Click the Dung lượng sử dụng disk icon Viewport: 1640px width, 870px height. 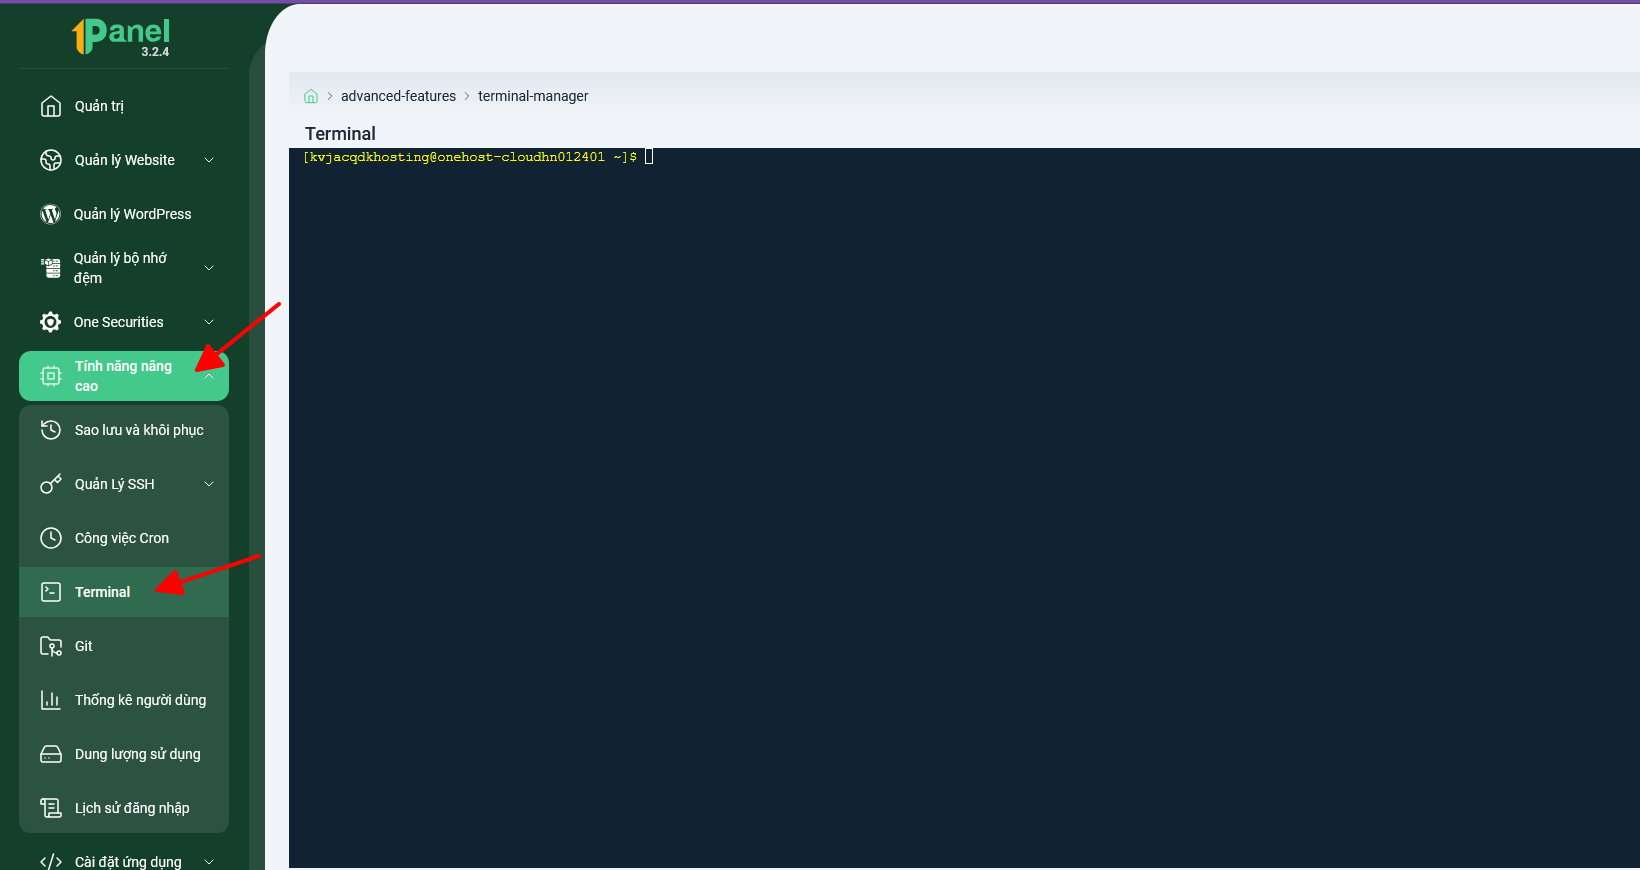51,754
